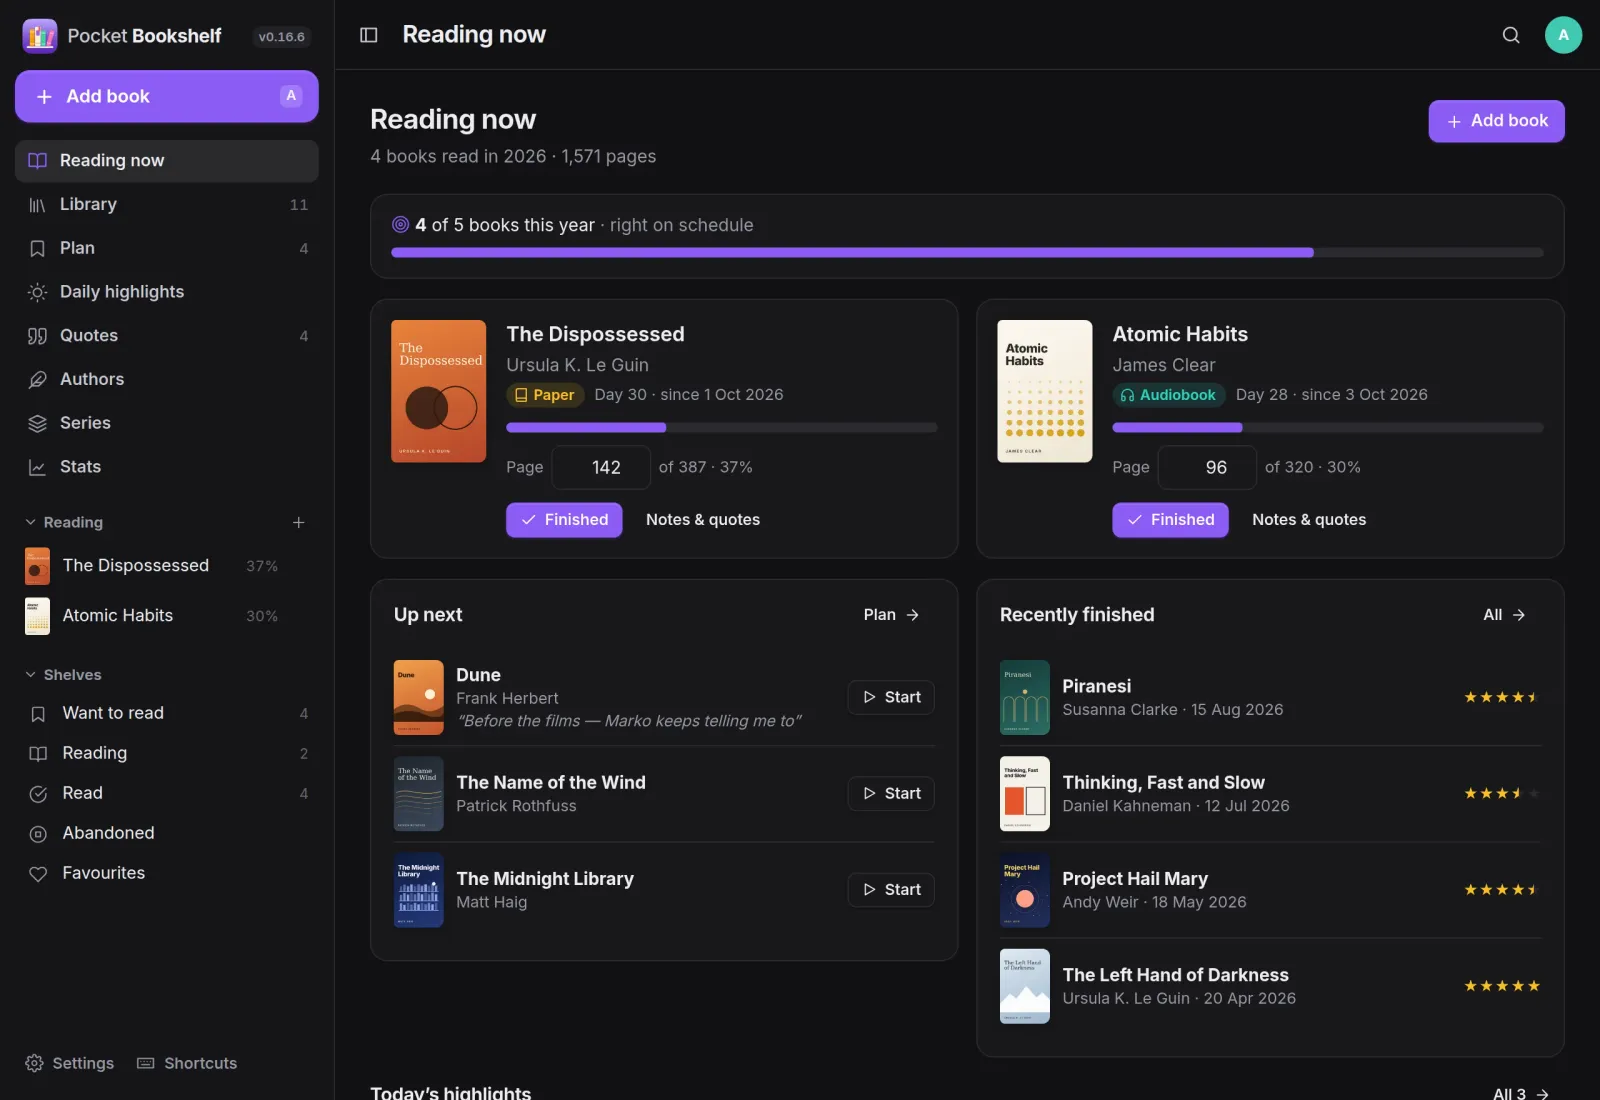
Task: Open The Dispossessed cover in Reading now card
Action: (x=438, y=391)
